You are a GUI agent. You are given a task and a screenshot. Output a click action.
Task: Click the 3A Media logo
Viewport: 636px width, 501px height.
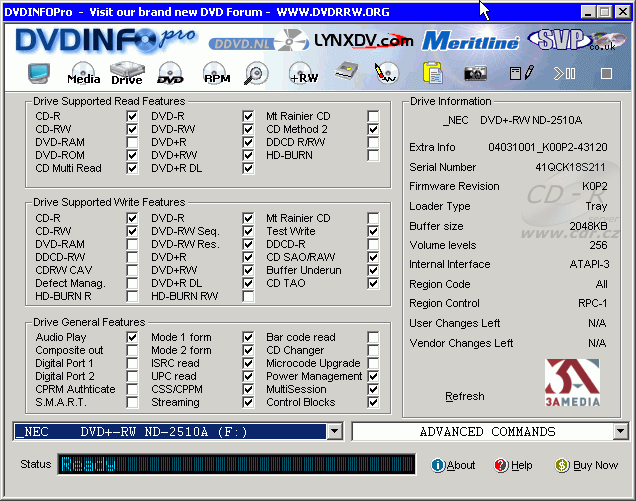point(572,383)
